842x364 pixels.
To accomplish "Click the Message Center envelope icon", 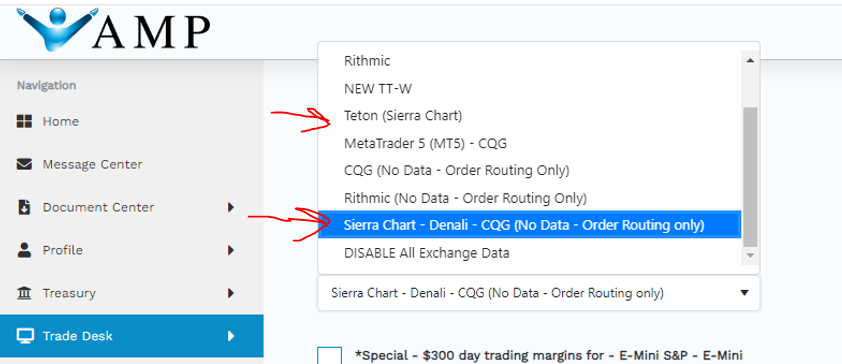I will [24, 164].
